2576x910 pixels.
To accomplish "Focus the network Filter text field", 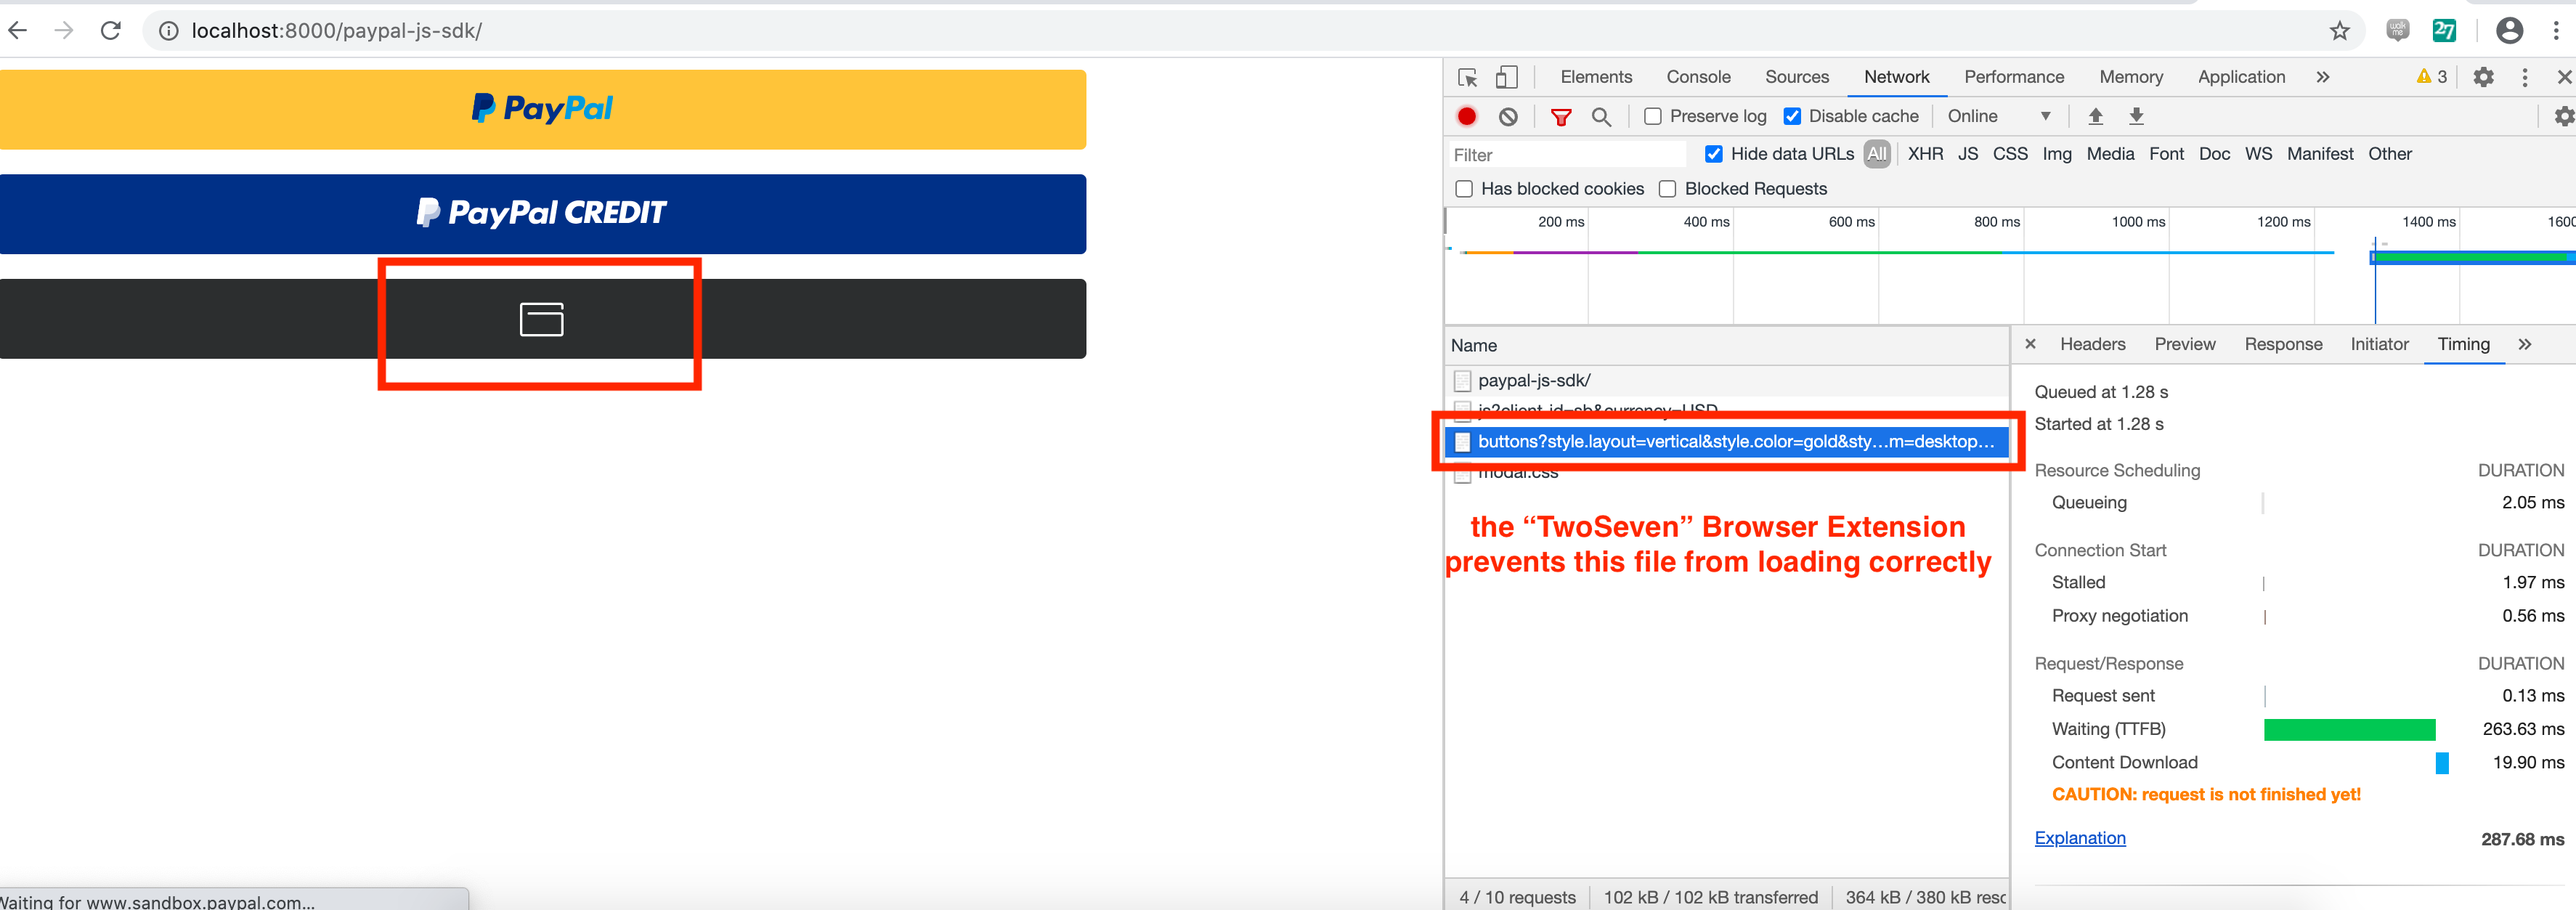I will [1567, 155].
